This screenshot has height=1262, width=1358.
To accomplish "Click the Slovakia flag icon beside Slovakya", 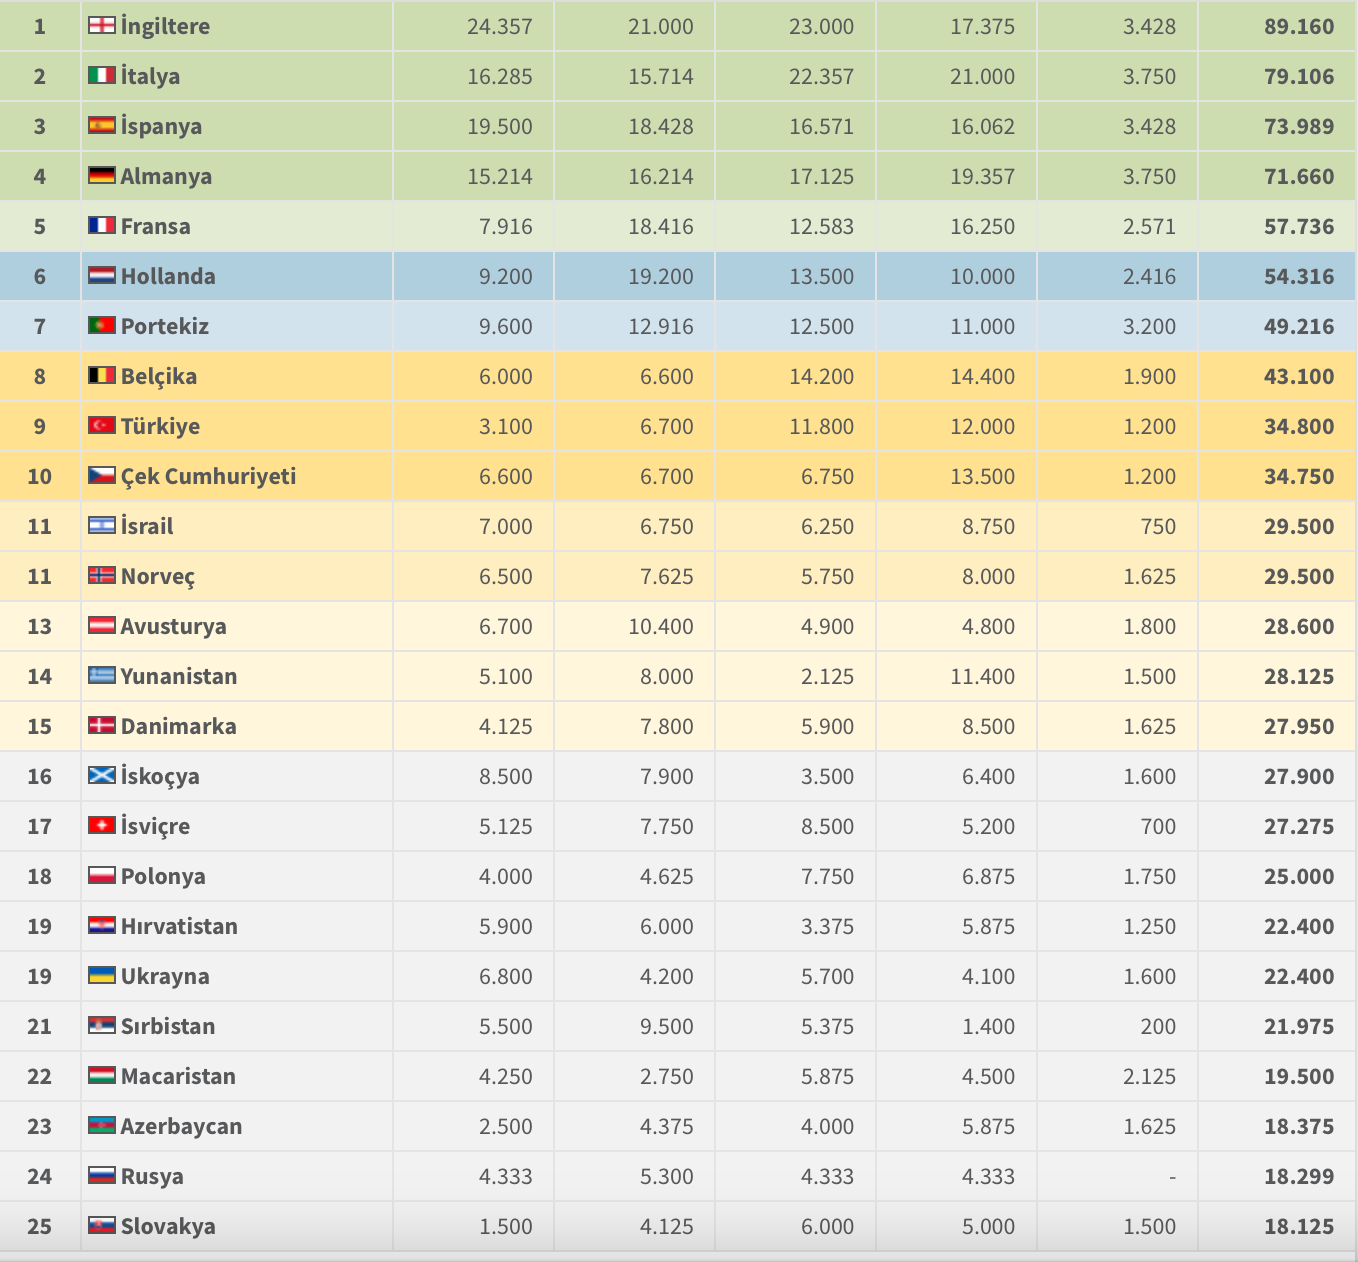I will click(x=101, y=1224).
